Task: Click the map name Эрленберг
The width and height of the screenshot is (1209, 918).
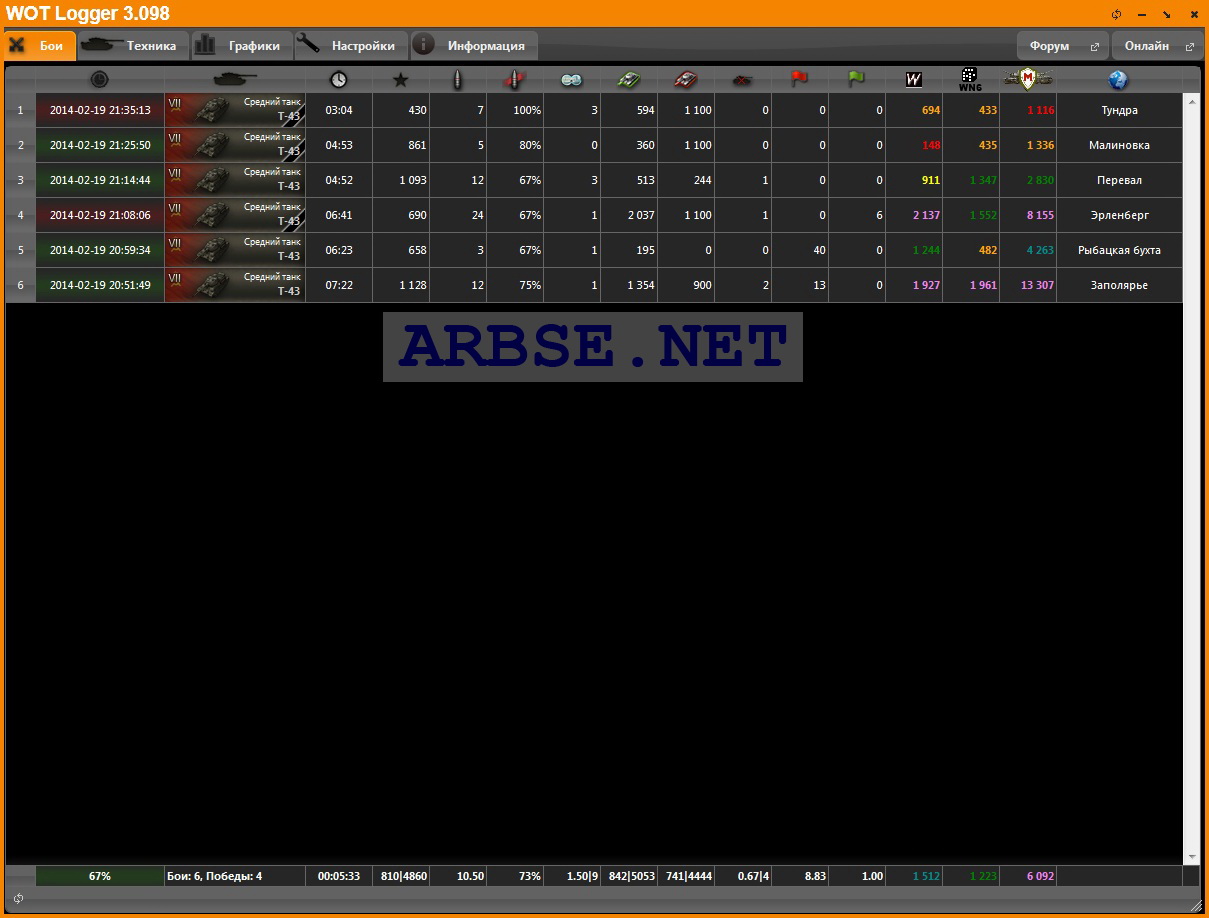Action: pyautogui.click(x=1119, y=215)
